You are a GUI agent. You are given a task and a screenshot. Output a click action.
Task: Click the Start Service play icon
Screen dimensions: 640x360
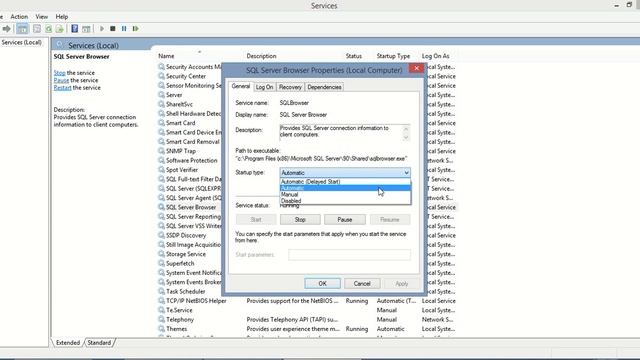102,29
